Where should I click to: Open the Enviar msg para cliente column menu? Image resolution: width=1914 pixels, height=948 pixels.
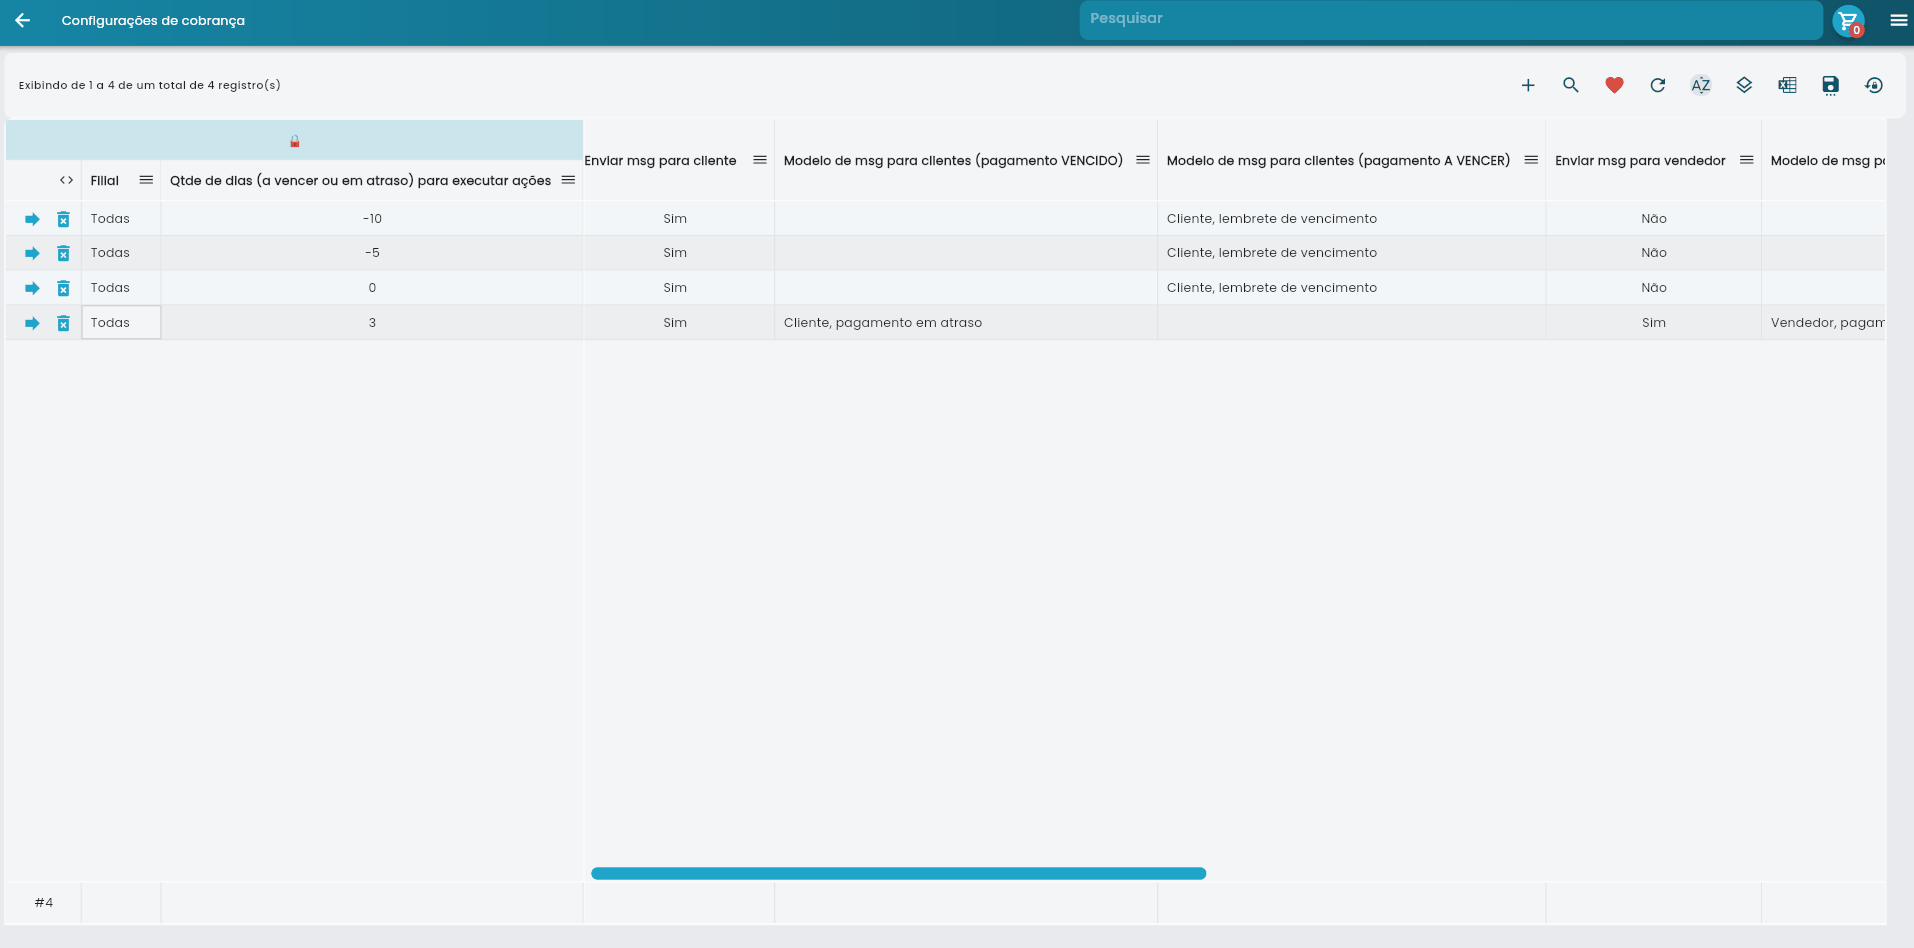pos(761,160)
